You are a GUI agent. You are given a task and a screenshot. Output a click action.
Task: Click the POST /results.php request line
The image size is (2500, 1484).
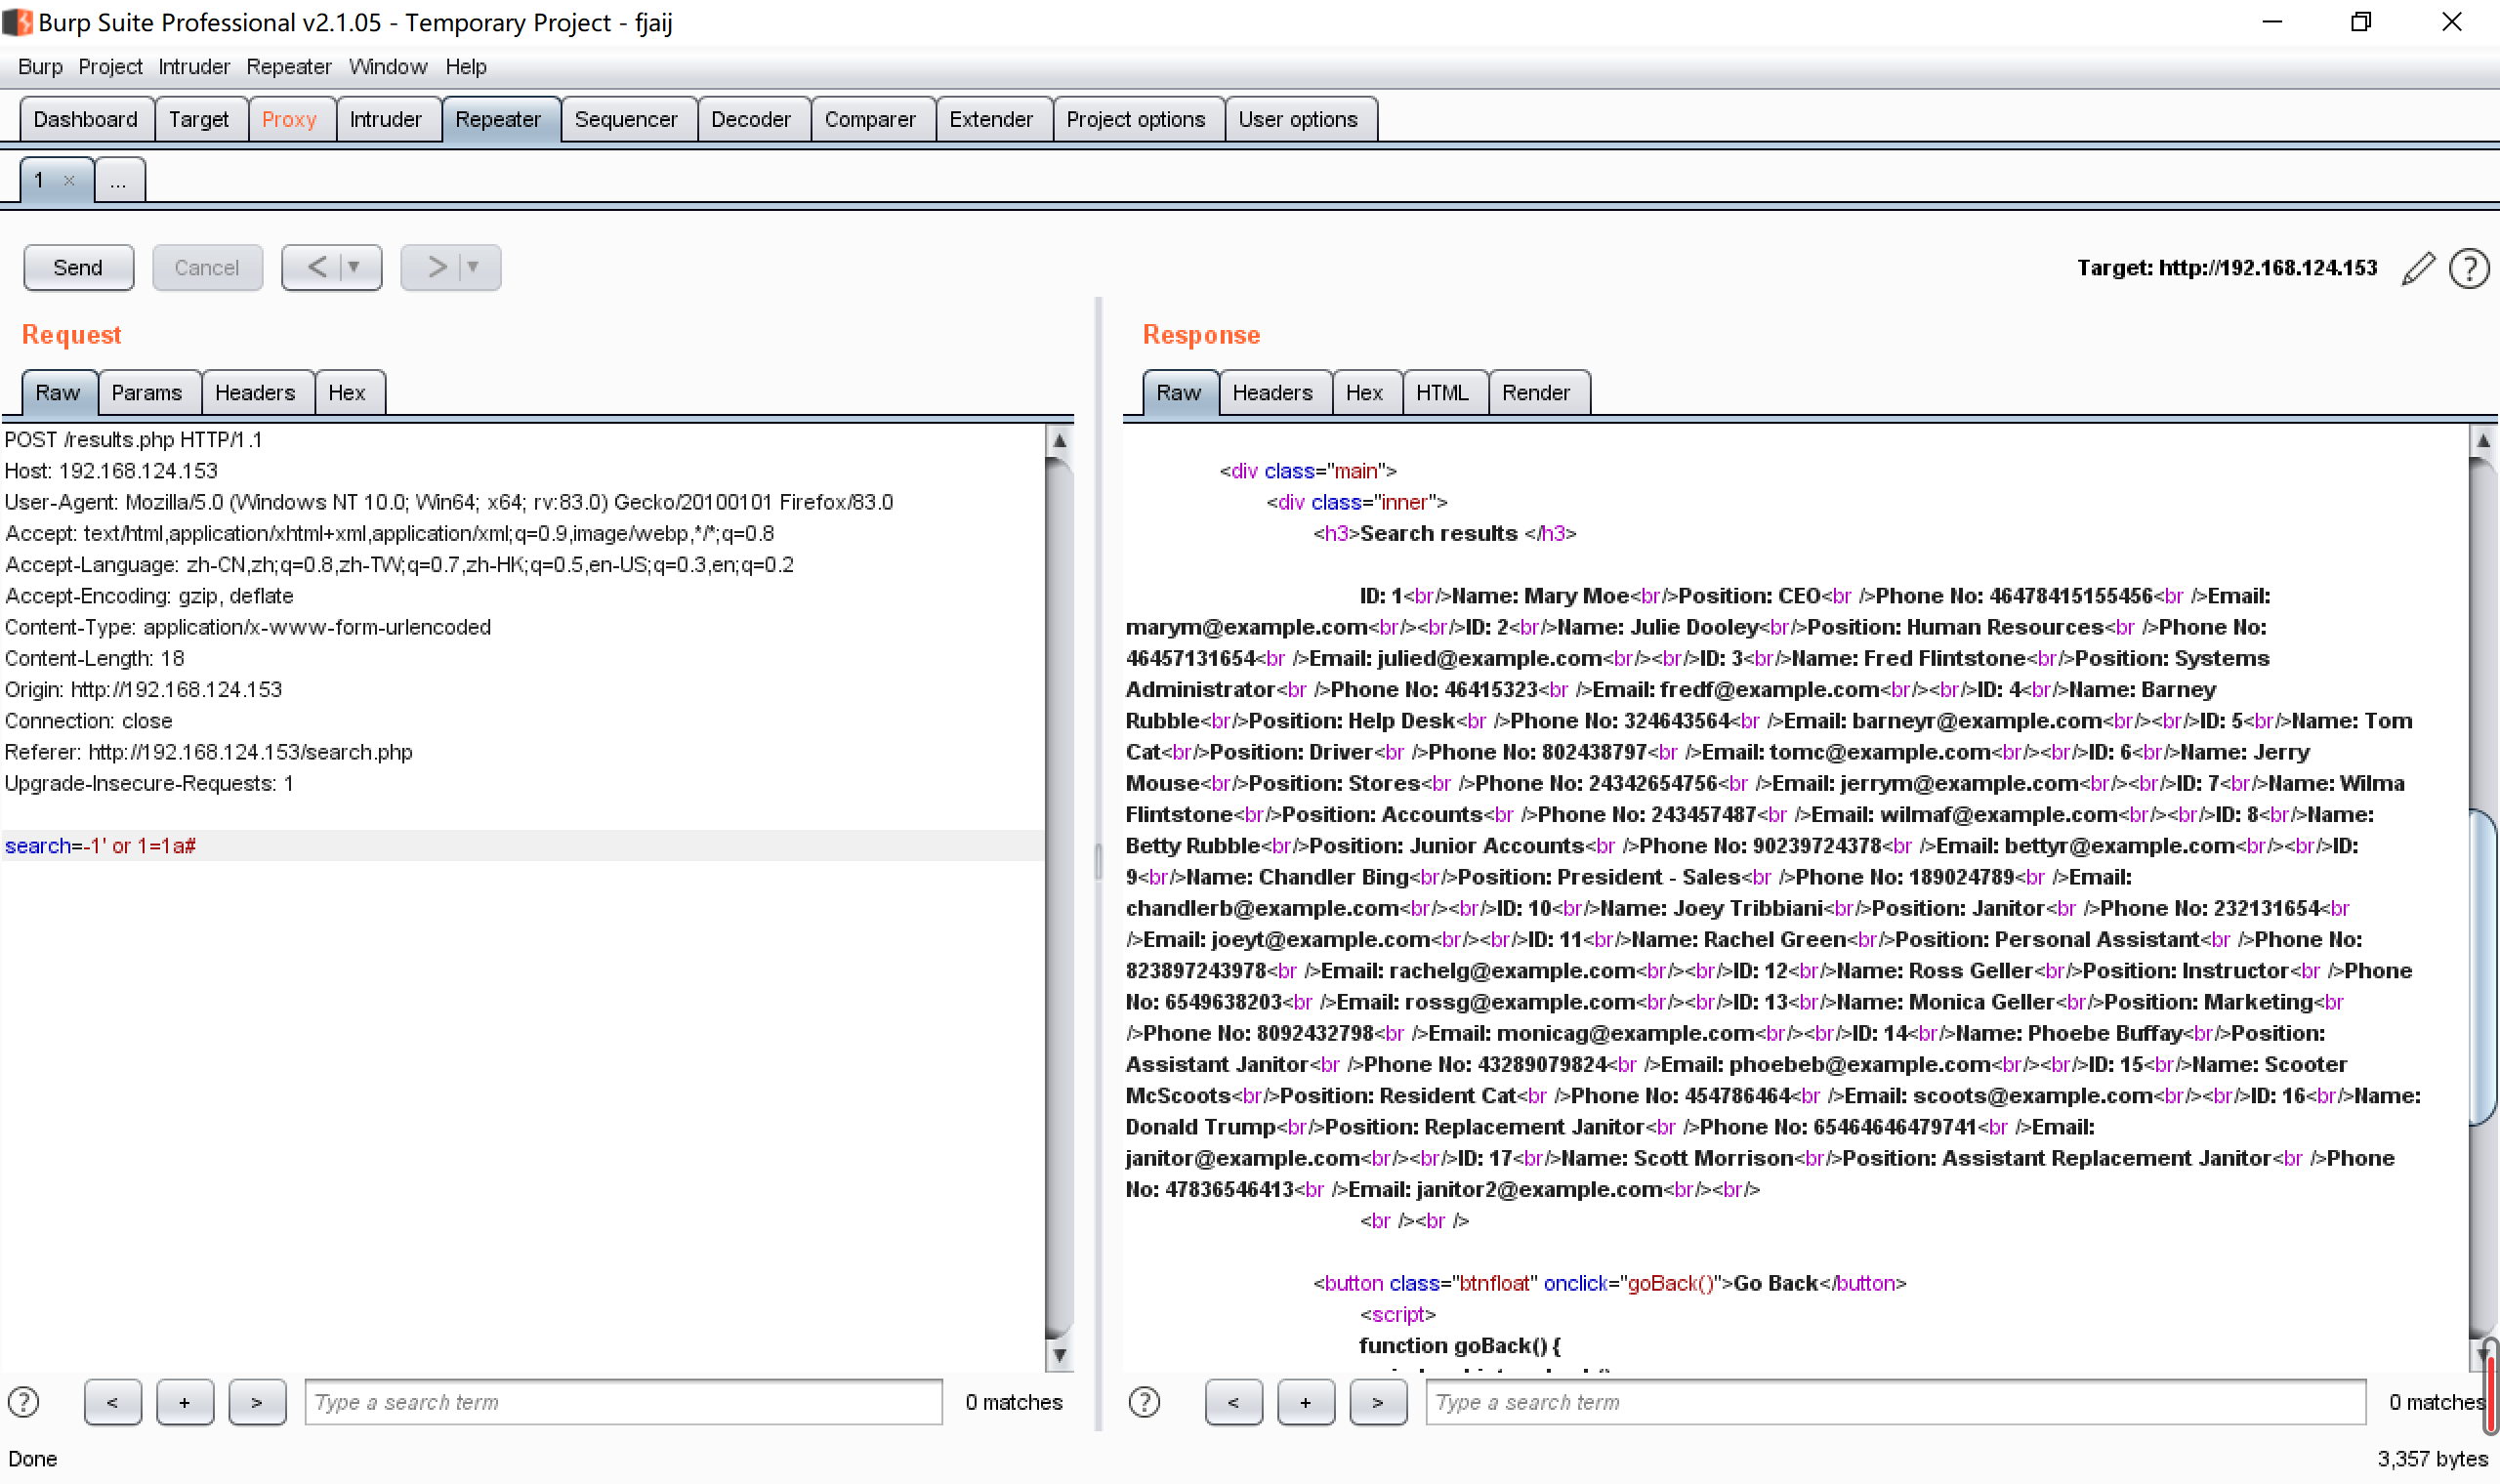click(x=134, y=440)
